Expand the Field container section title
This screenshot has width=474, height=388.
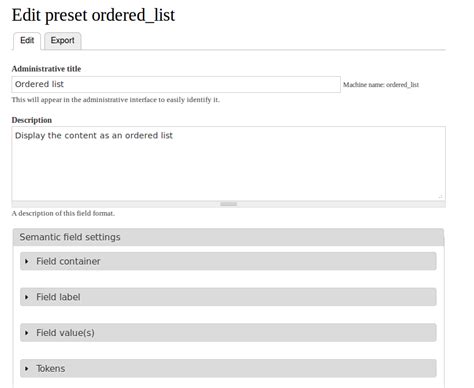point(68,261)
